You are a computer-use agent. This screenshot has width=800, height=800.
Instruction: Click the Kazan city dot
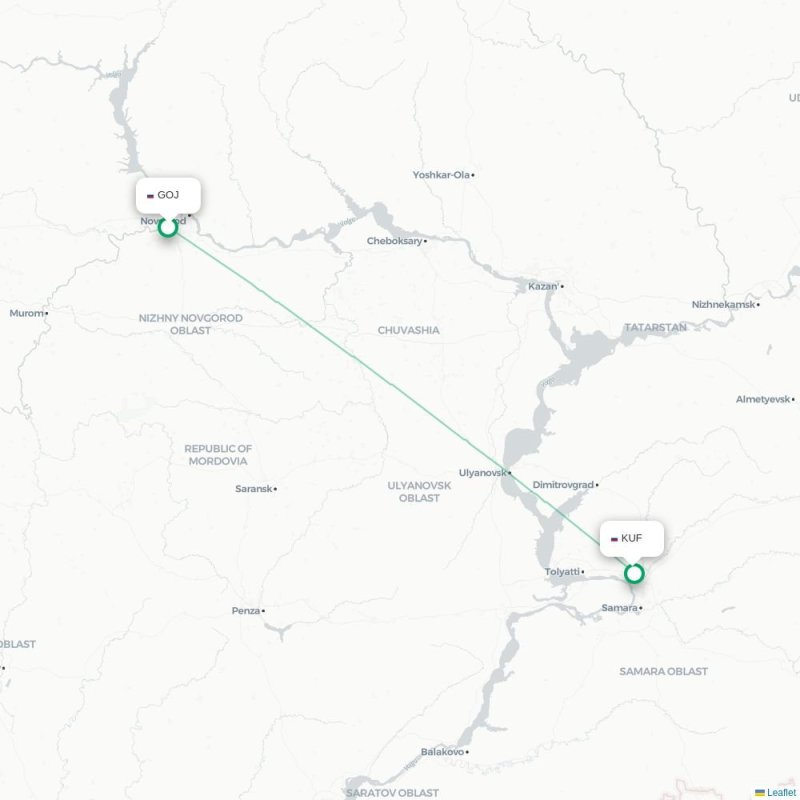point(562,287)
